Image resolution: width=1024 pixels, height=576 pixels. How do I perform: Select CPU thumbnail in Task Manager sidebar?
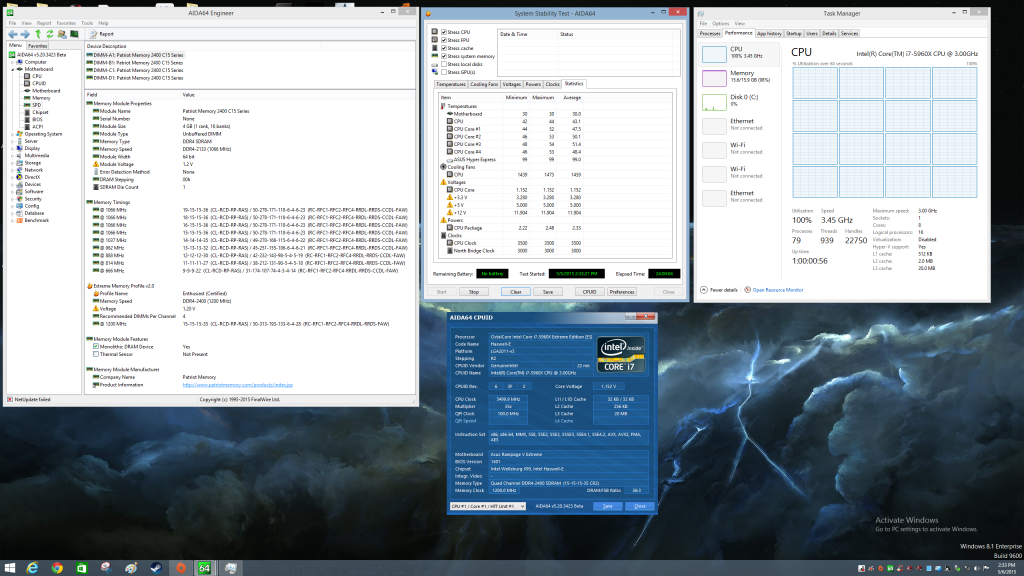point(714,54)
